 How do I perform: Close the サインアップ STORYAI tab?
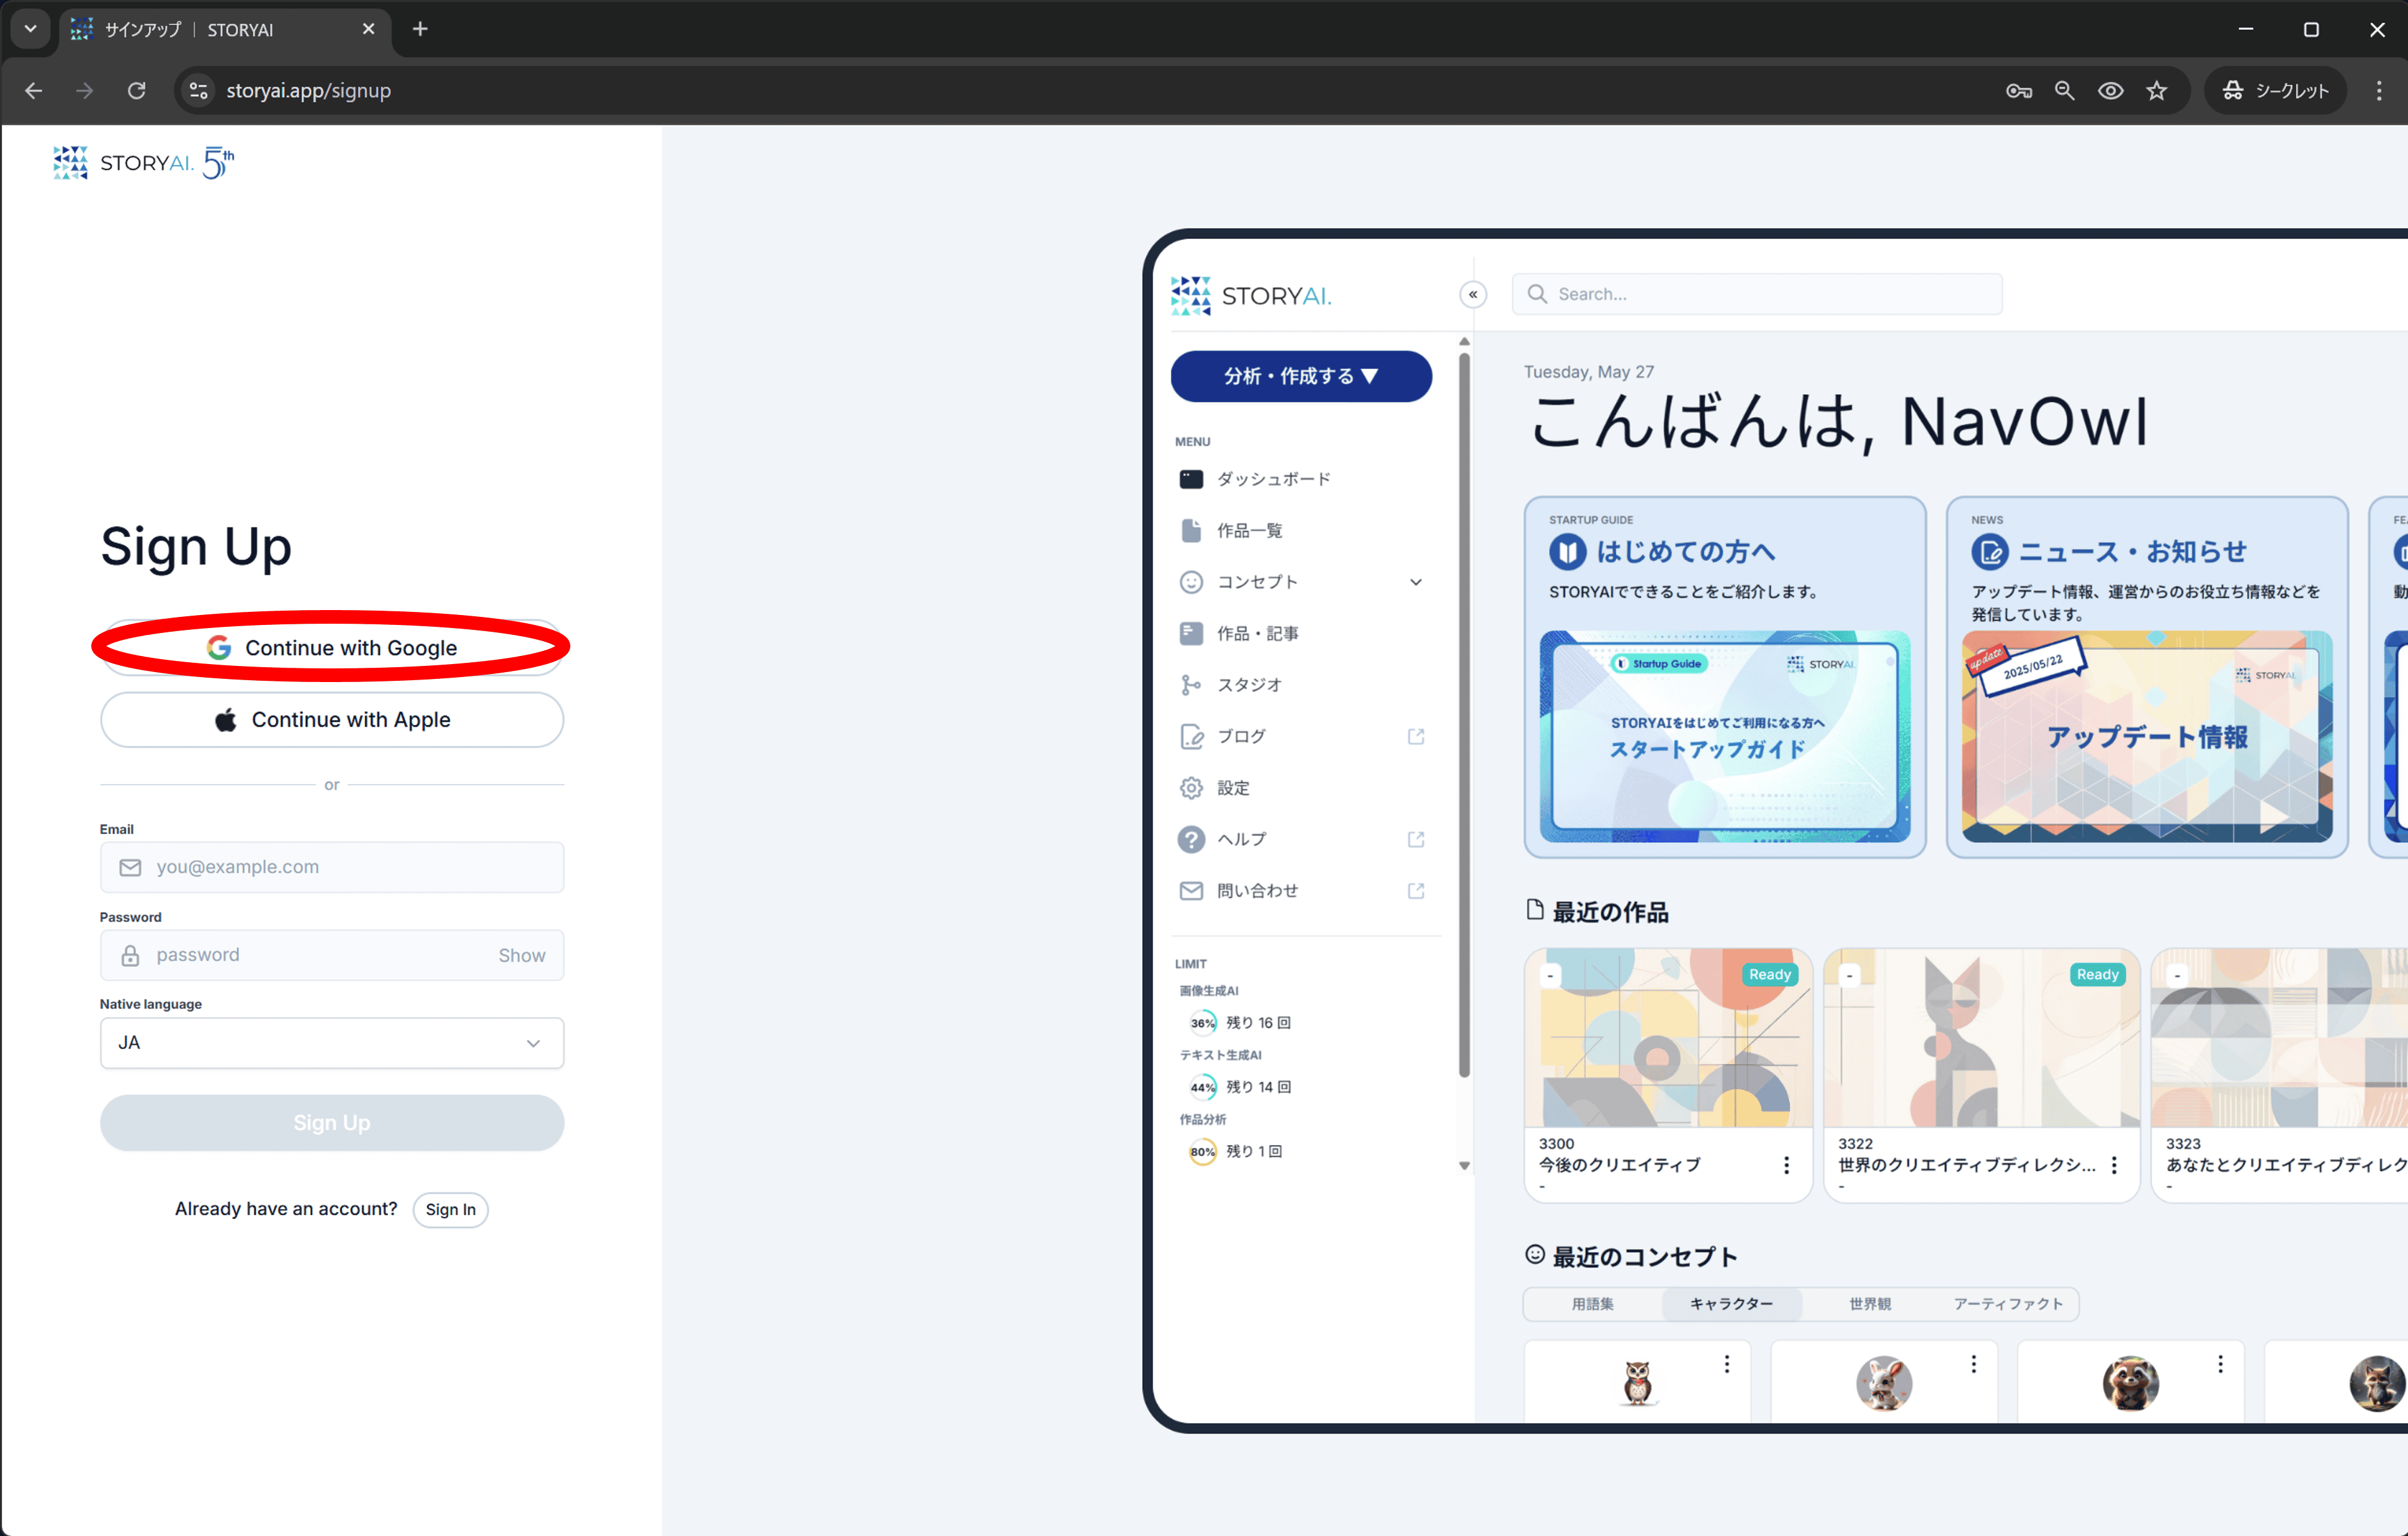click(x=368, y=29)
